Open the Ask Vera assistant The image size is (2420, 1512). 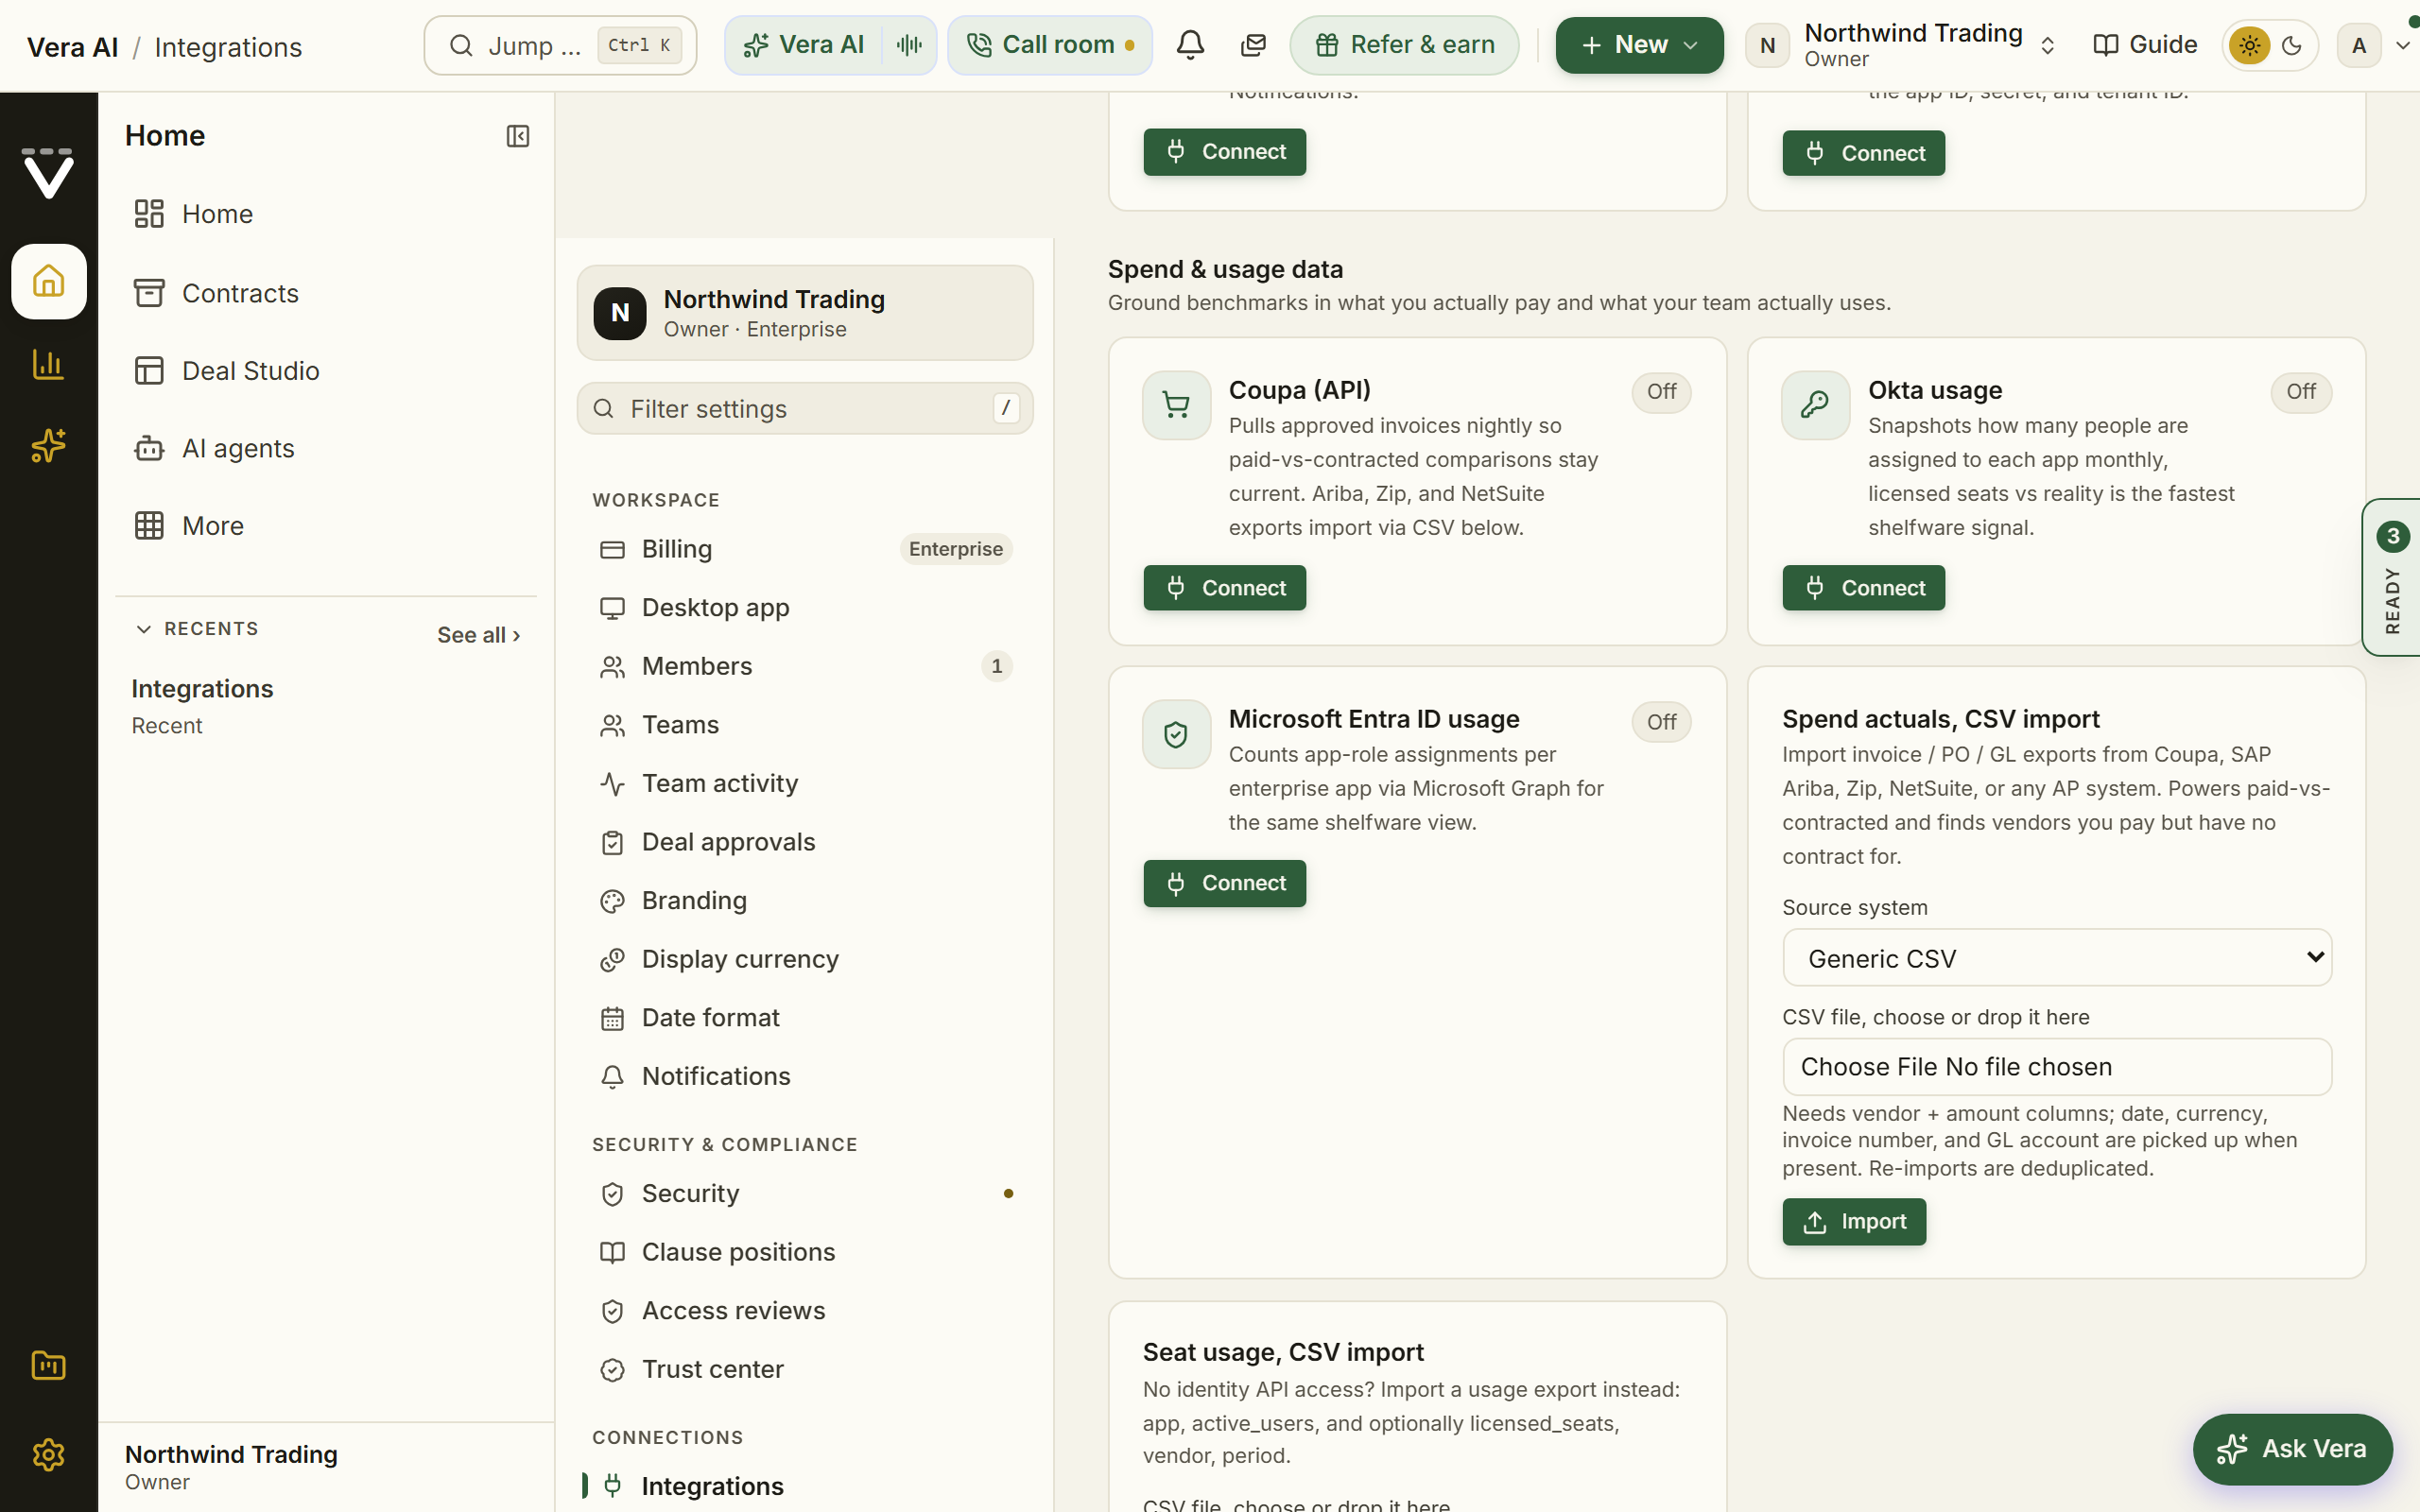pyautogui.click(x=2292, y=1449)
